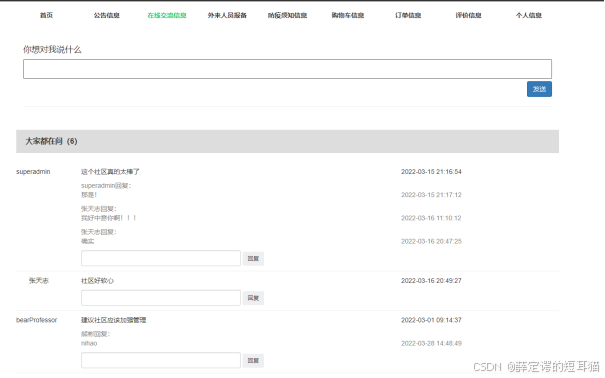Click timestamp 2022-03-15 21:16:54
605x378 pixels.
431,172
